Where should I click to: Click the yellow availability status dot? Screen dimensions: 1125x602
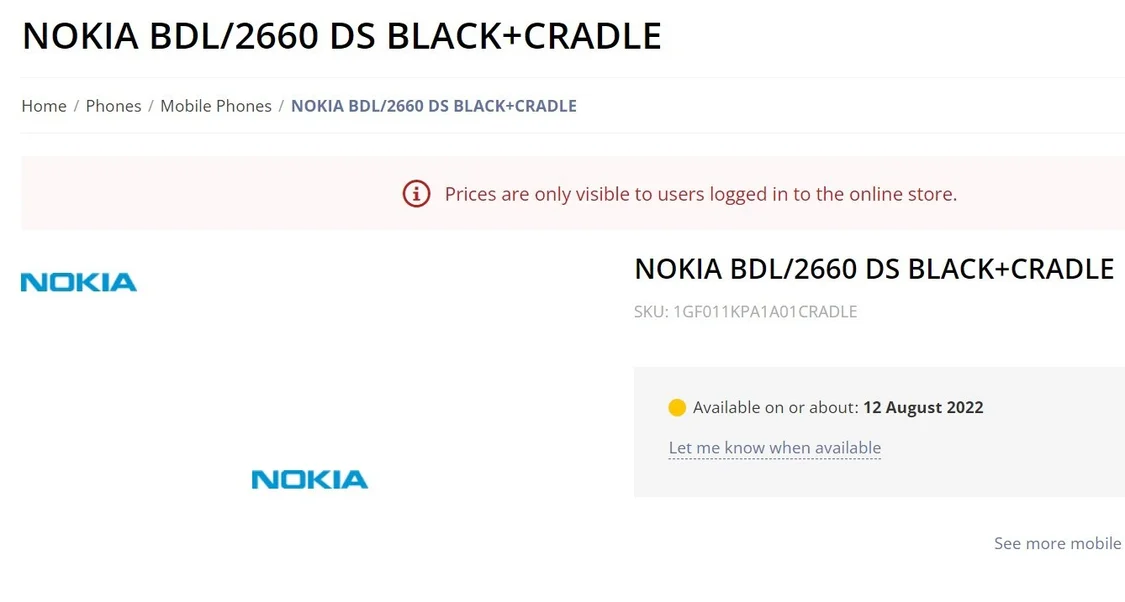(x=677, y=408)
